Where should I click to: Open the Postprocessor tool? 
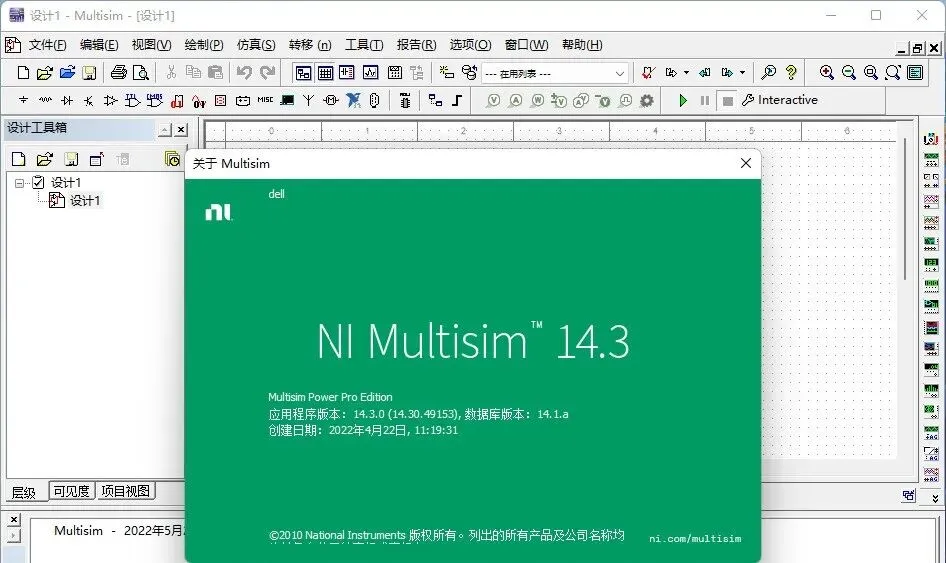pos(395,73)
